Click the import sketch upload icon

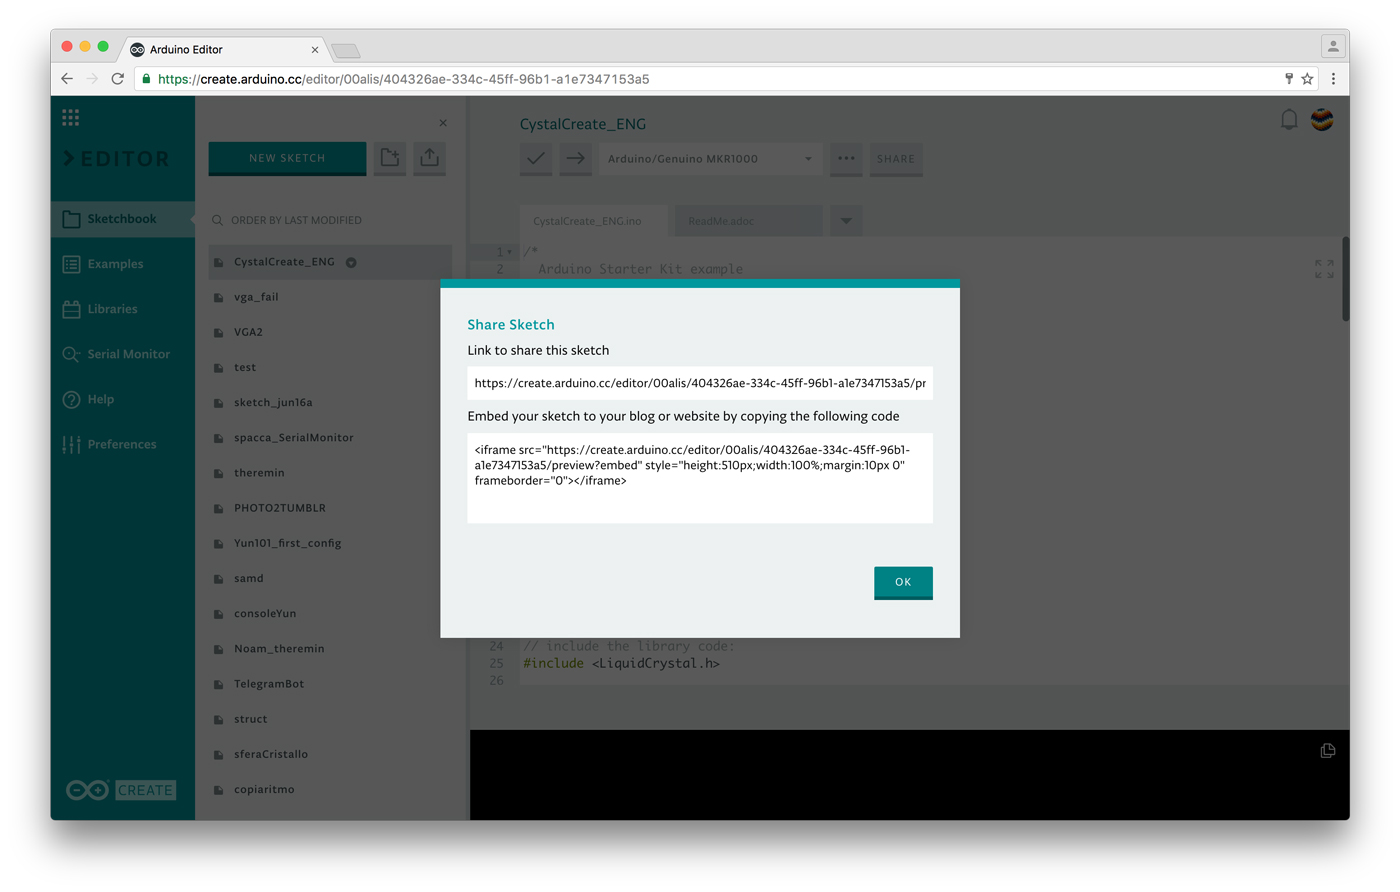[430, 158]
